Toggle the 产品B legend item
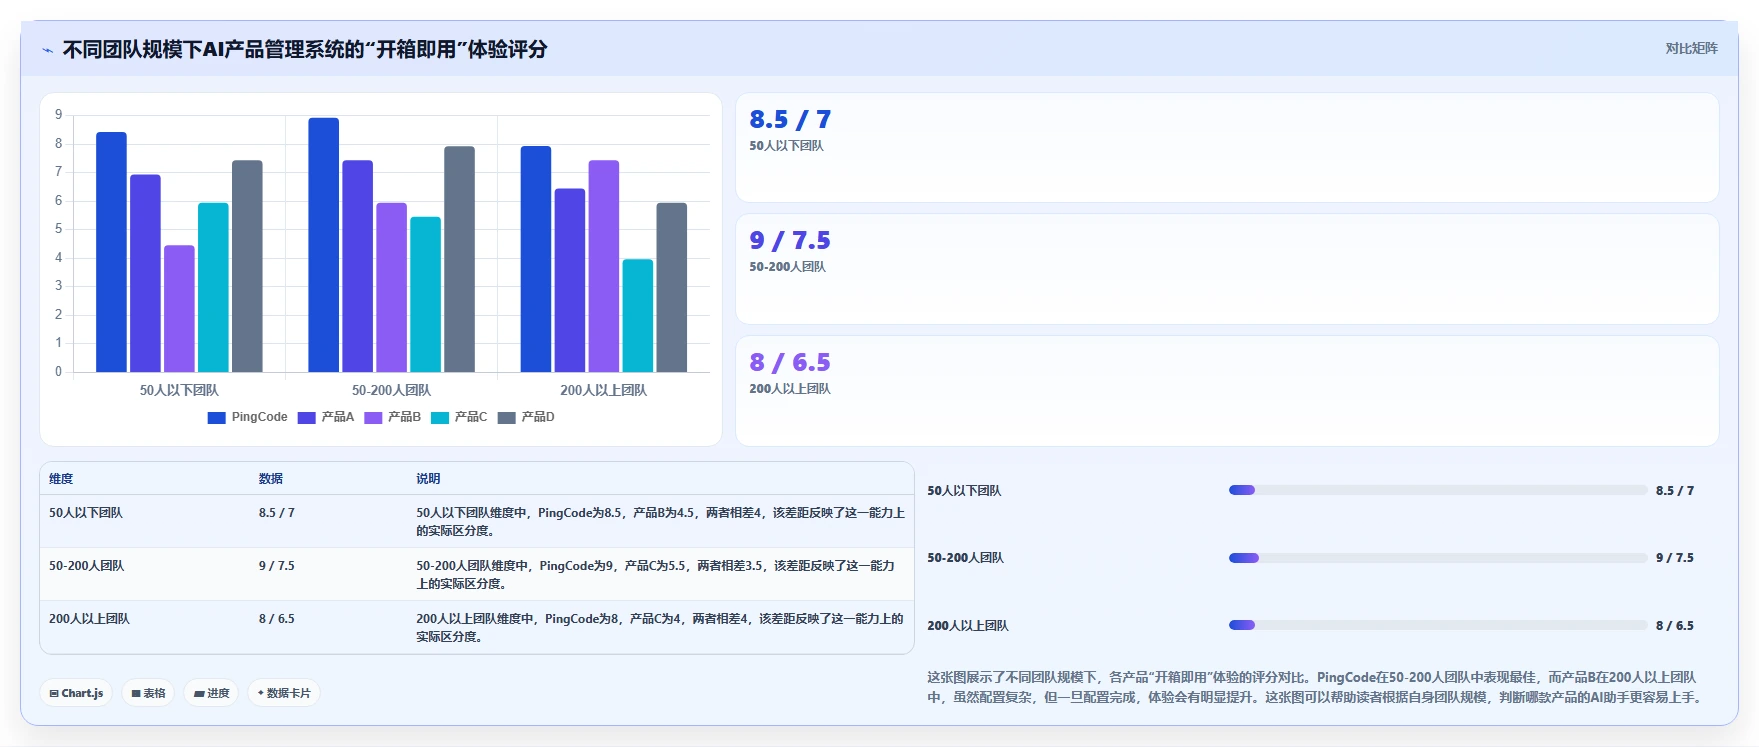This screenshot has width=1759, height=747. pos(393,417)
